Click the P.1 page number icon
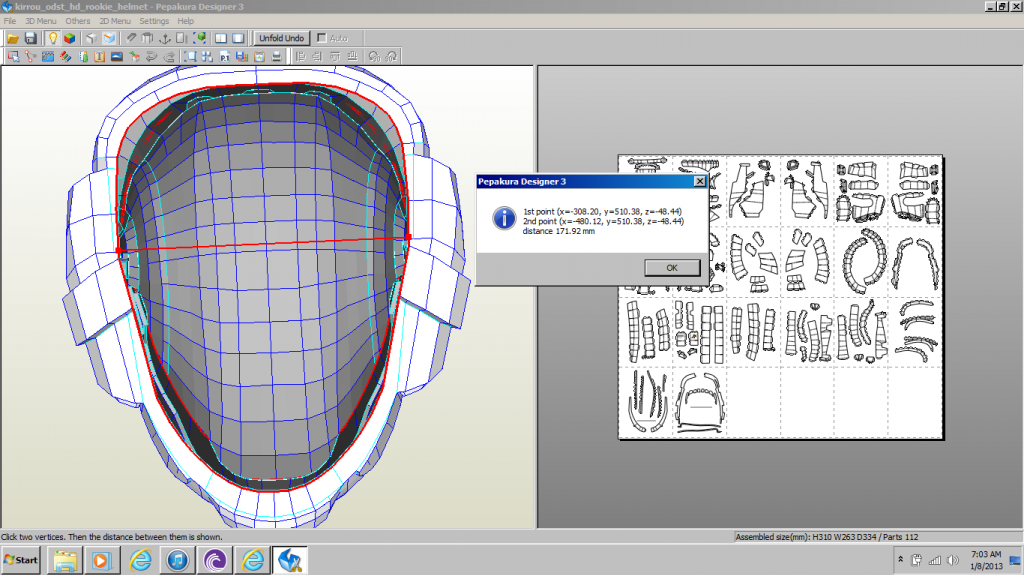 click(225, 57)
